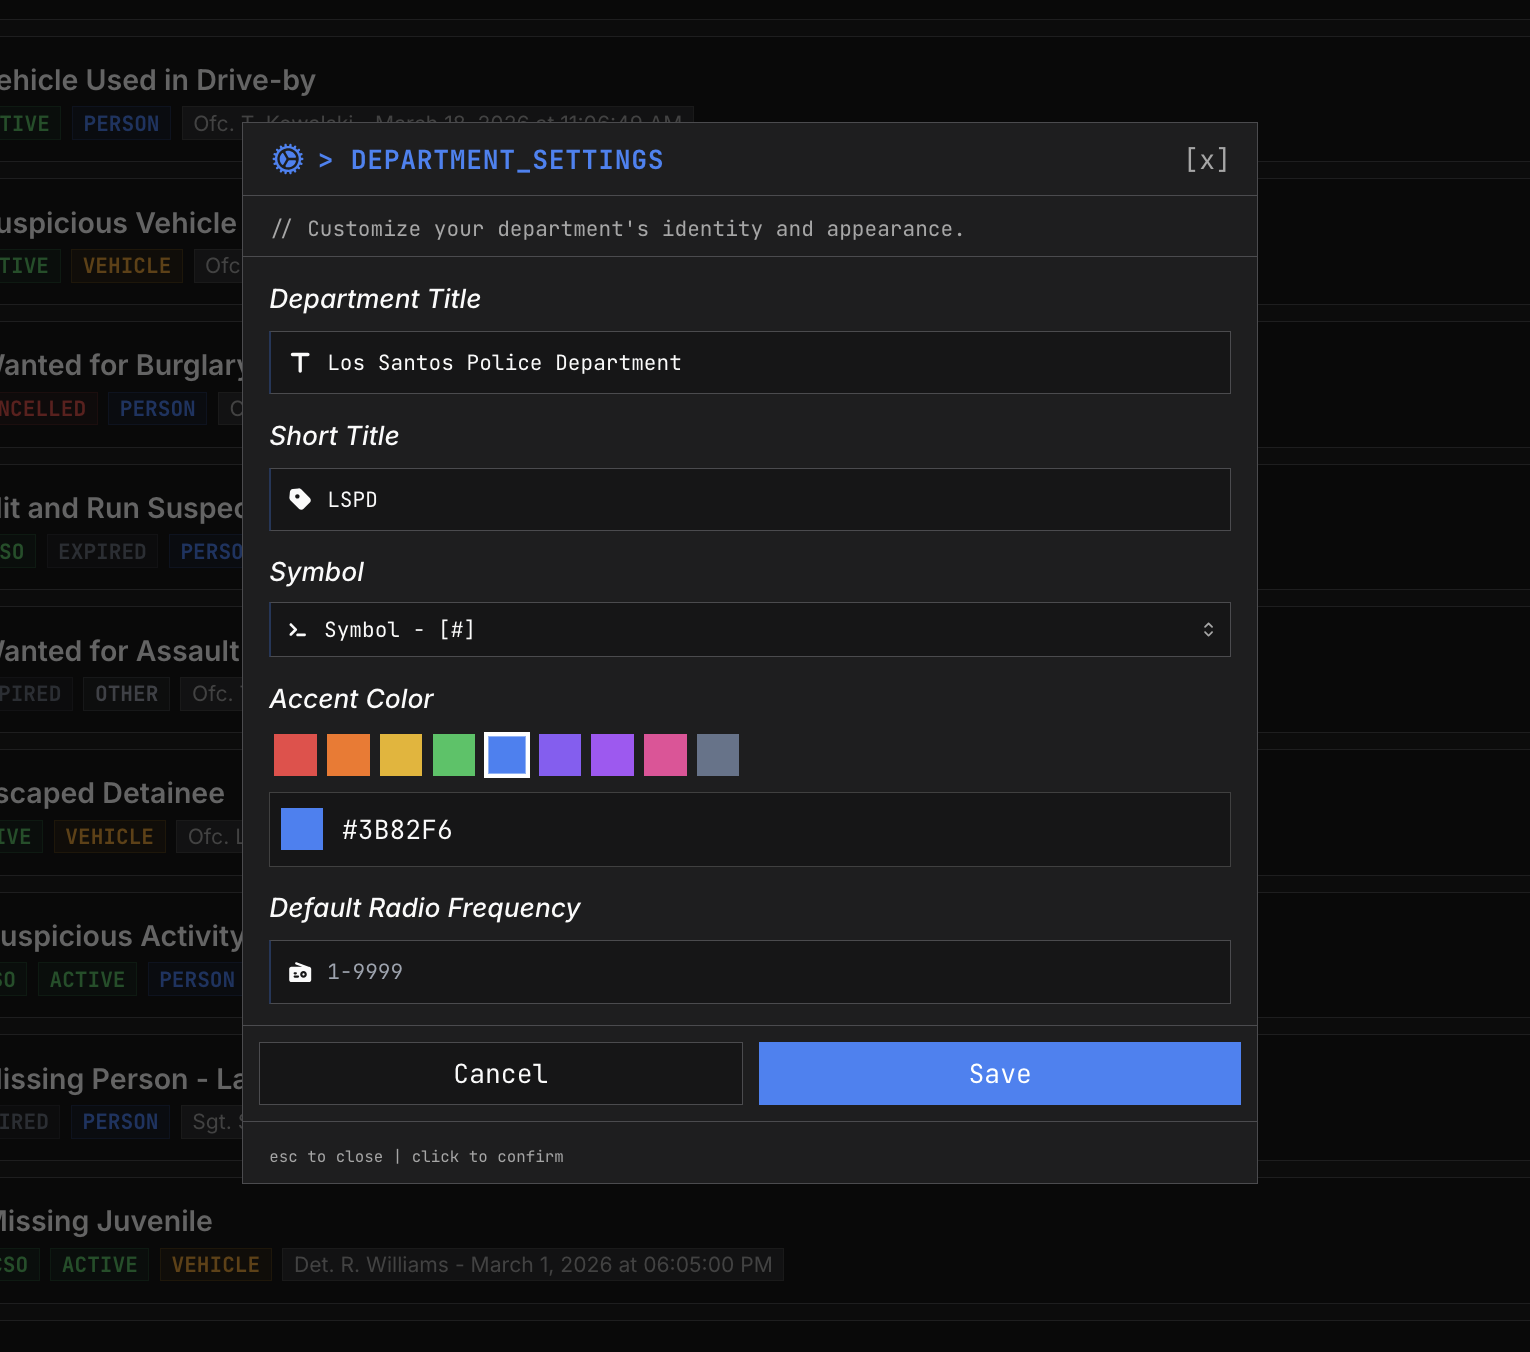Choose the slate gray accent color
This screenshot has width=1530, height=1352.
point(718,755)
